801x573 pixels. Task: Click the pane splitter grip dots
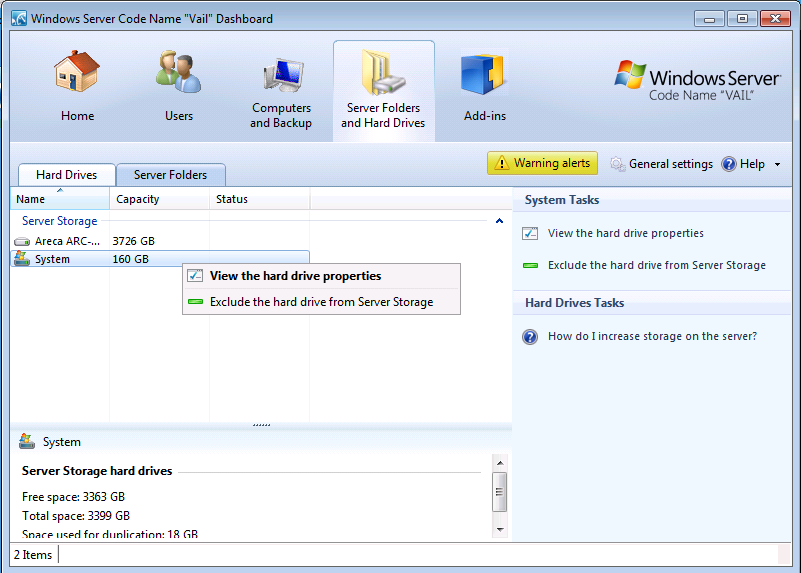261,425
